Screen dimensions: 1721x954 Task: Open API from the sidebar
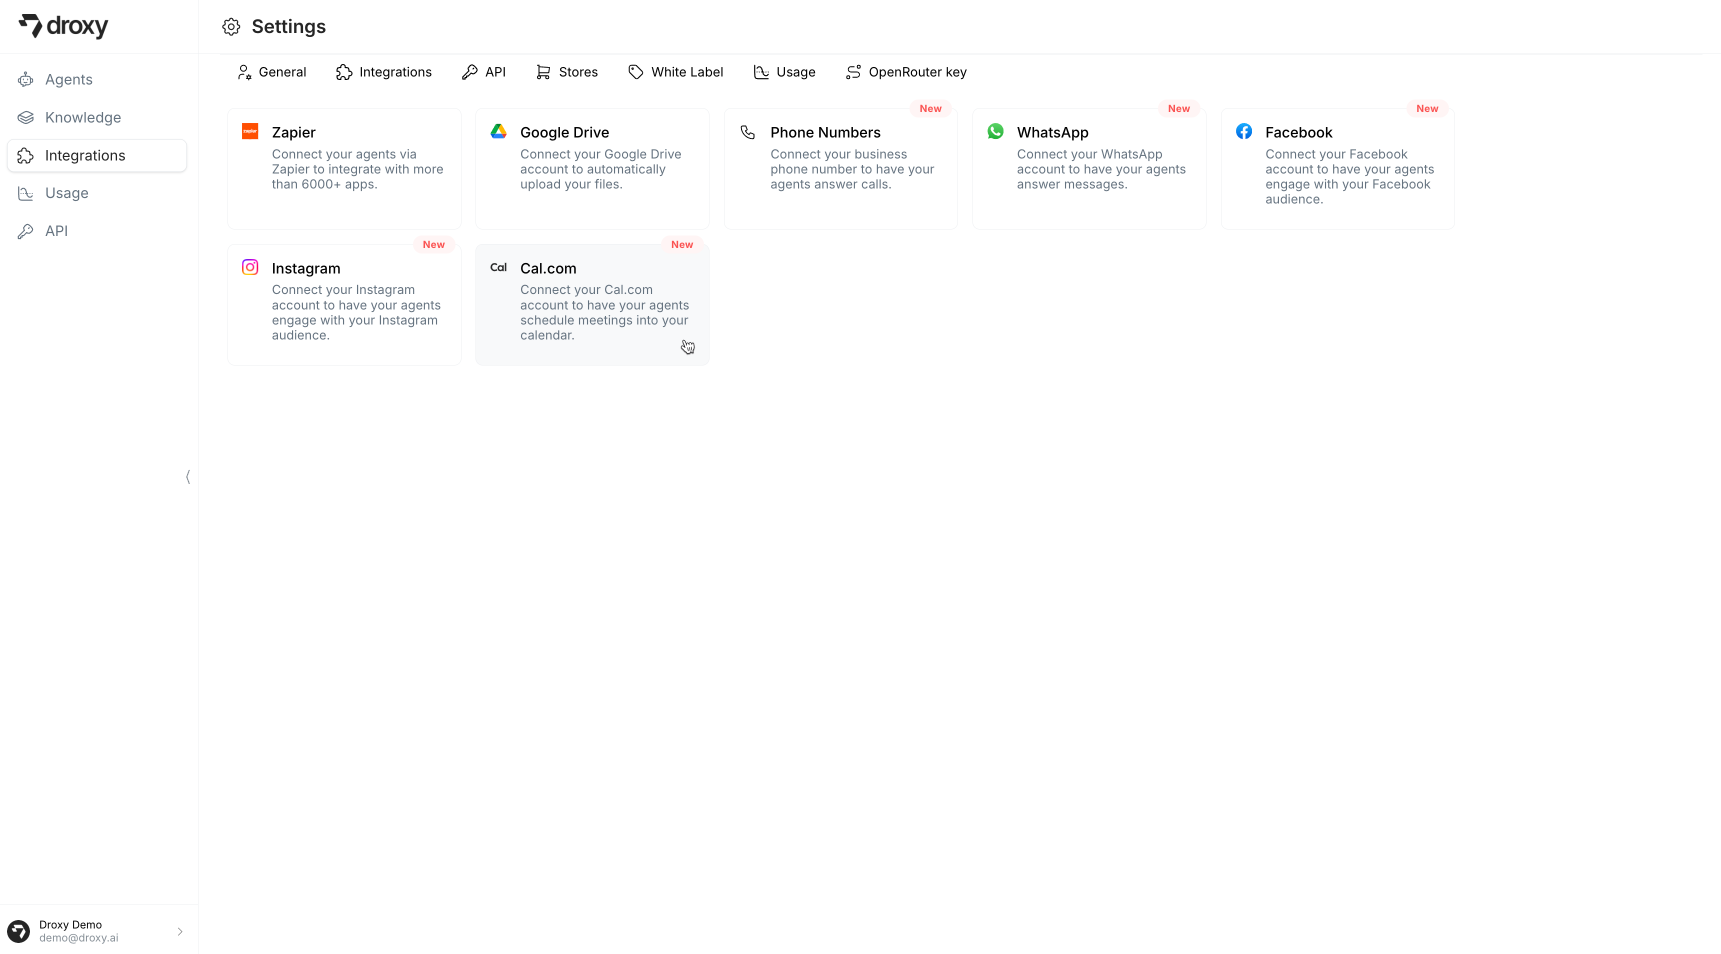[x=97, y=232]
